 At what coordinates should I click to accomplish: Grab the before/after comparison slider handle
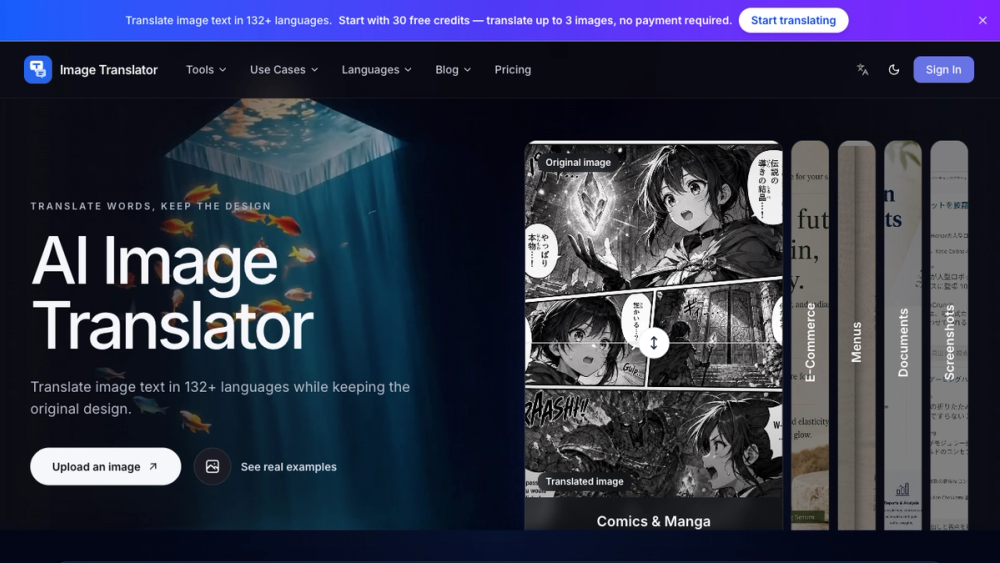(654, 343)
